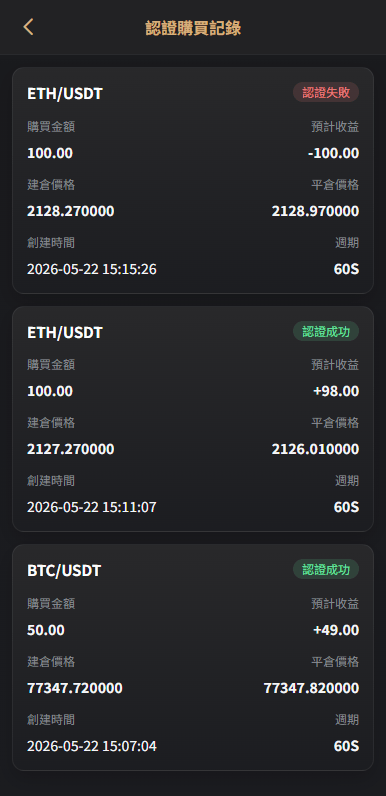
Task: Click the 2128.970000 closing price
Action: (x=315, y=211)
